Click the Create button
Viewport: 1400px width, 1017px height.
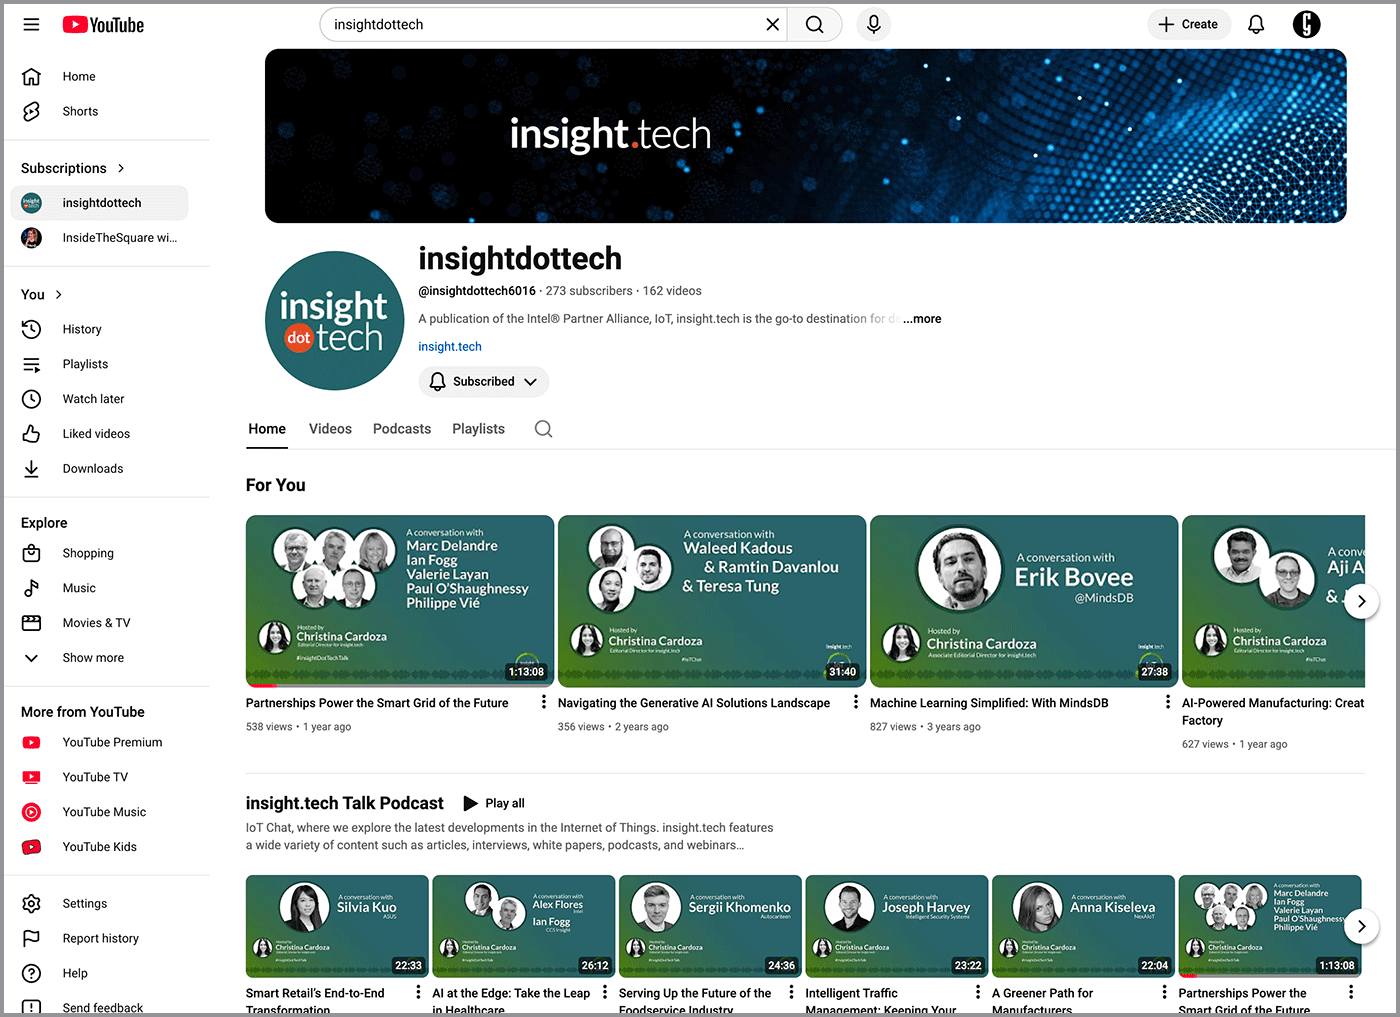pyautogui.click(x=1189, y=24)
